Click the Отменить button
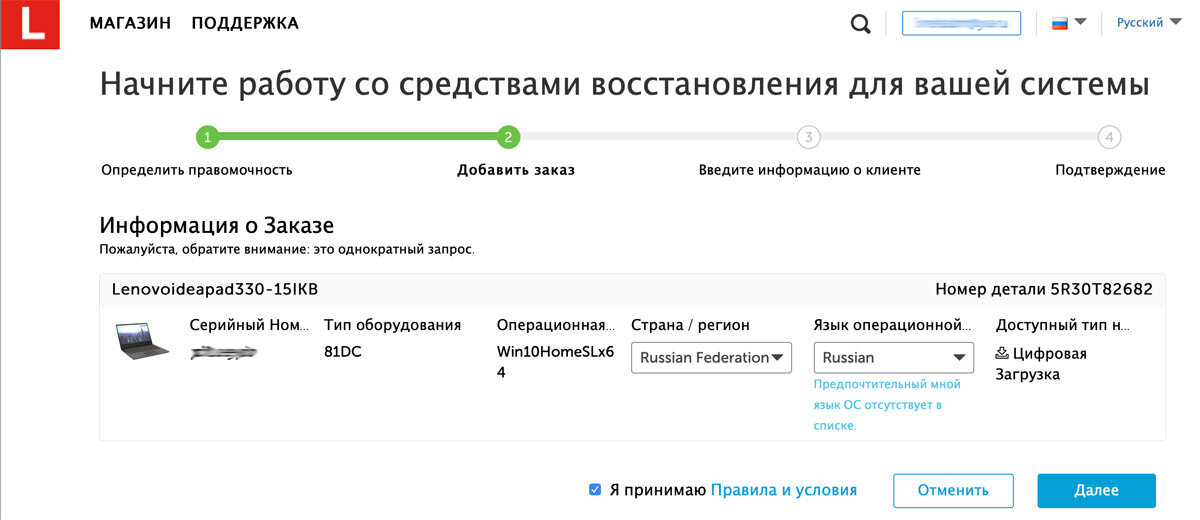The image size is (1200, 520). tap(953, 491)
